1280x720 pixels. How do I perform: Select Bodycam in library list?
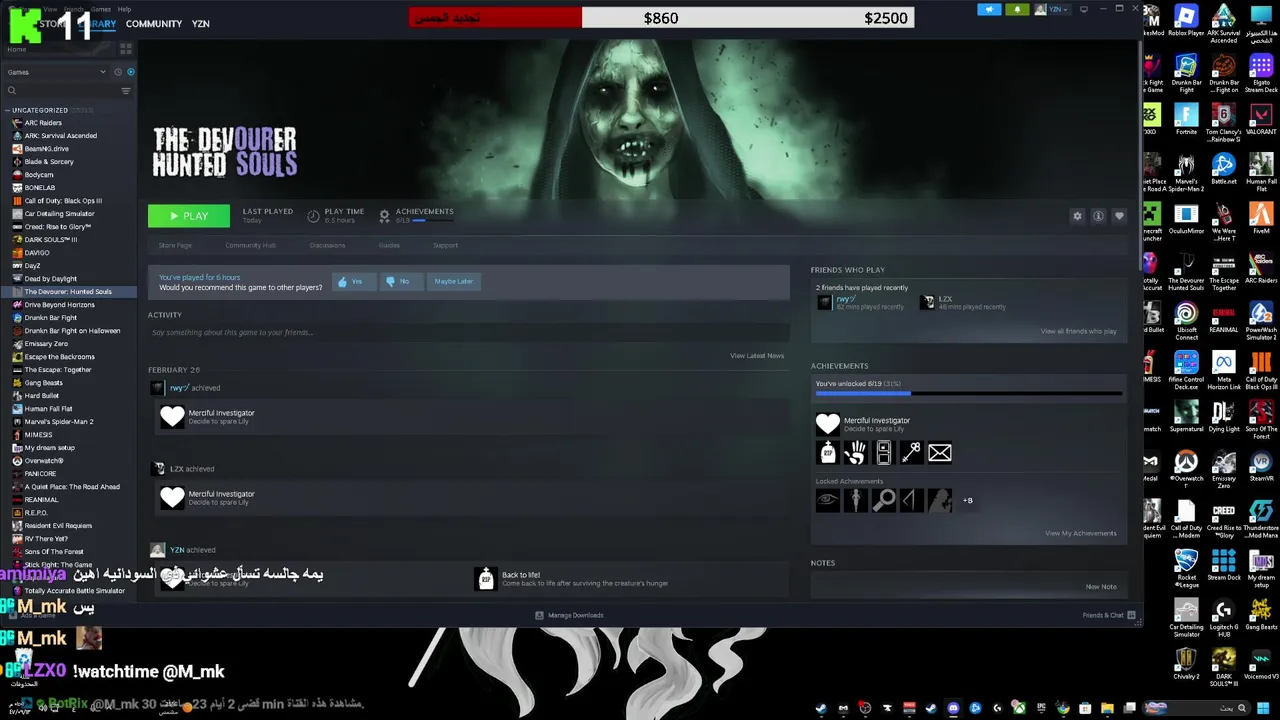pos(39,175)
